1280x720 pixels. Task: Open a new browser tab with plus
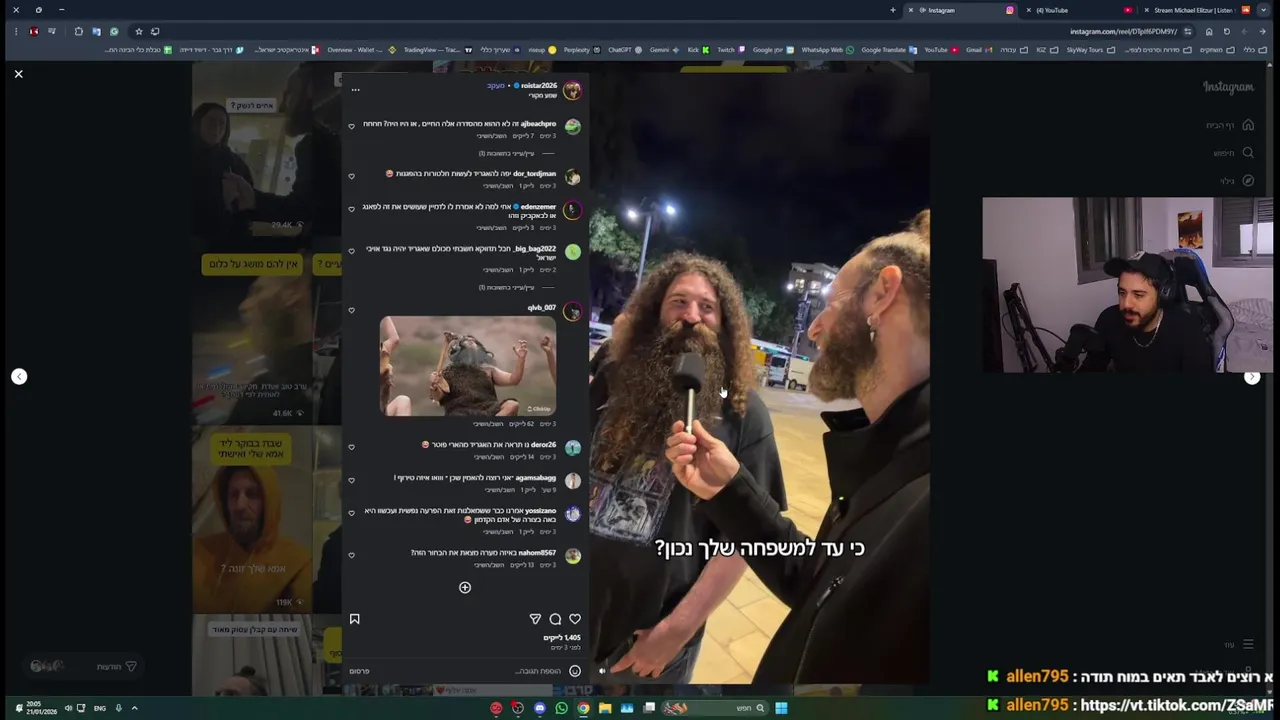(x=893, y=10)
